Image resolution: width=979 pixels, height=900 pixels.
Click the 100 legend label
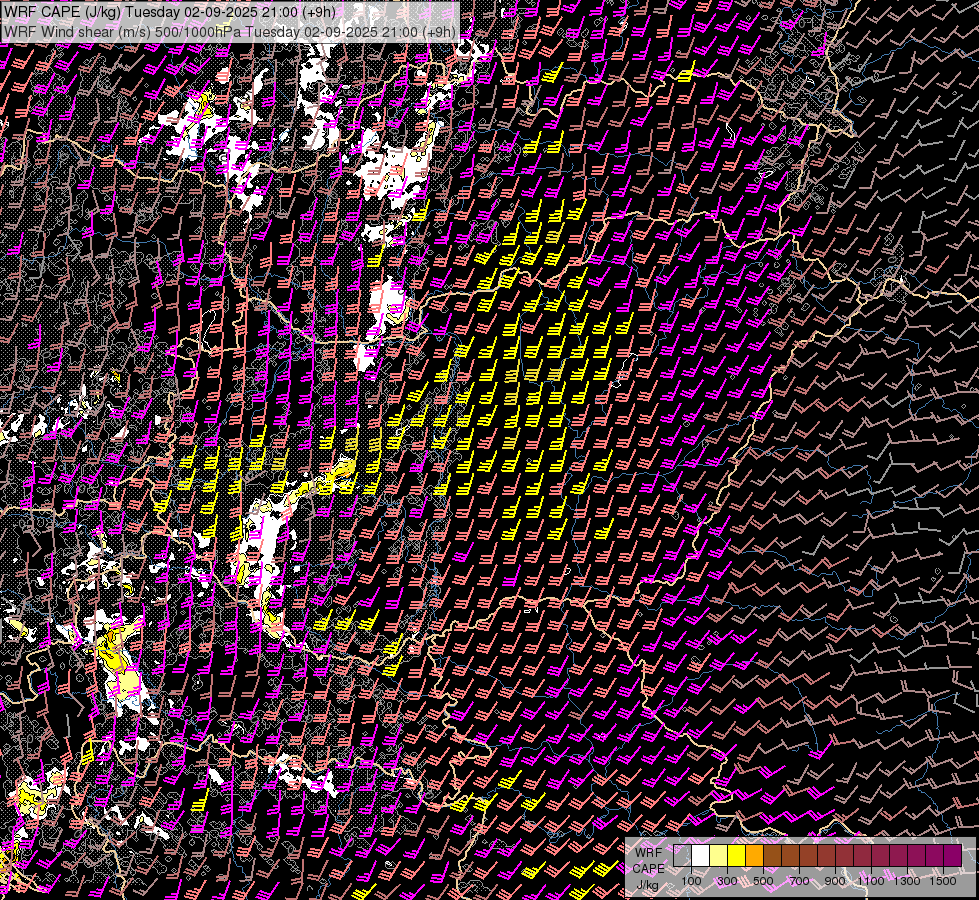click(691, 881)
